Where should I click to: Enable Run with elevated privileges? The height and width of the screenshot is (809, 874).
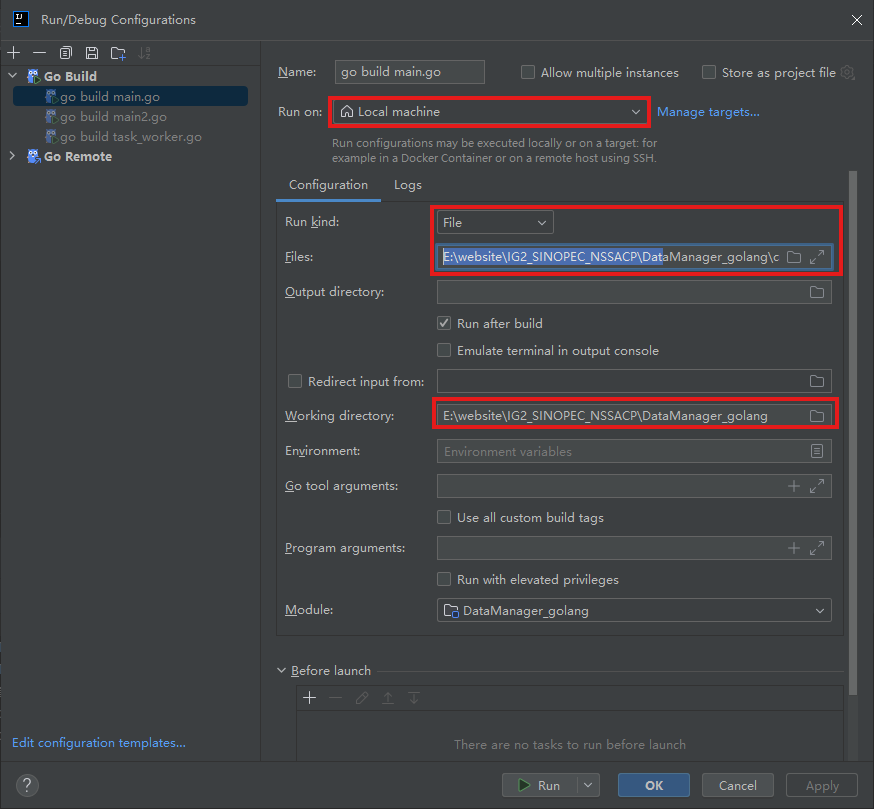tap(444, 579)
